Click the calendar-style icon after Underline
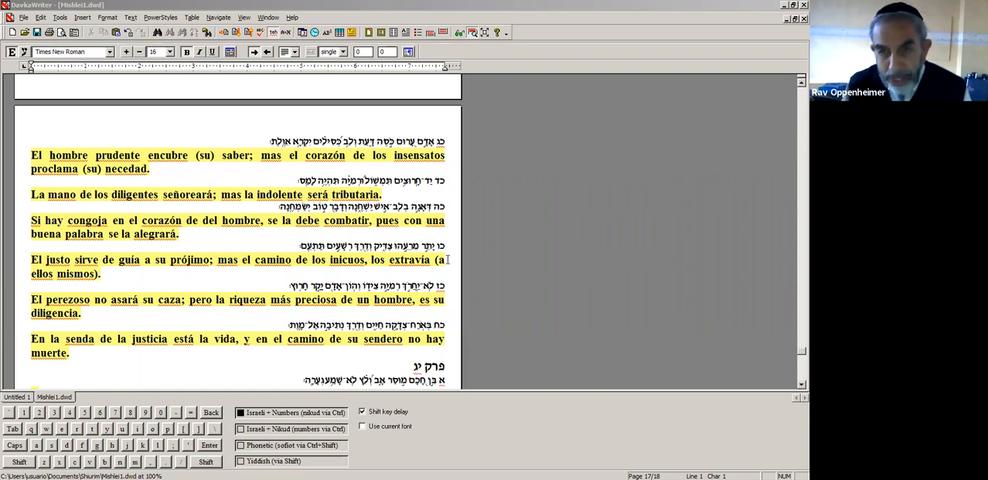 click(x=230, y=52)
